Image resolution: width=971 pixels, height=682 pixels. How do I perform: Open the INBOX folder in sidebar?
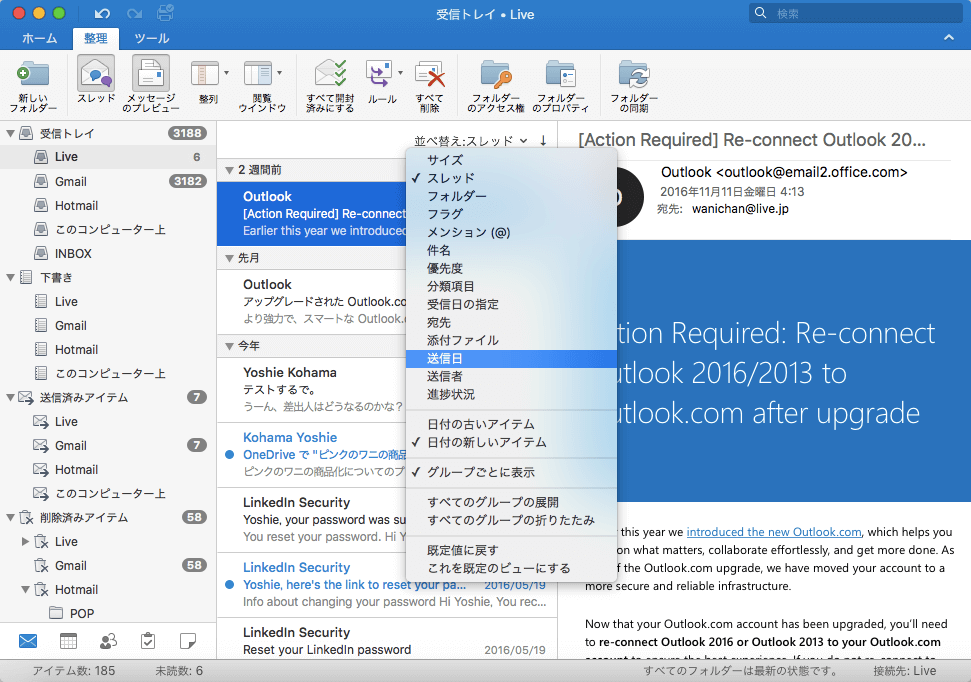[x=108, y=253]
